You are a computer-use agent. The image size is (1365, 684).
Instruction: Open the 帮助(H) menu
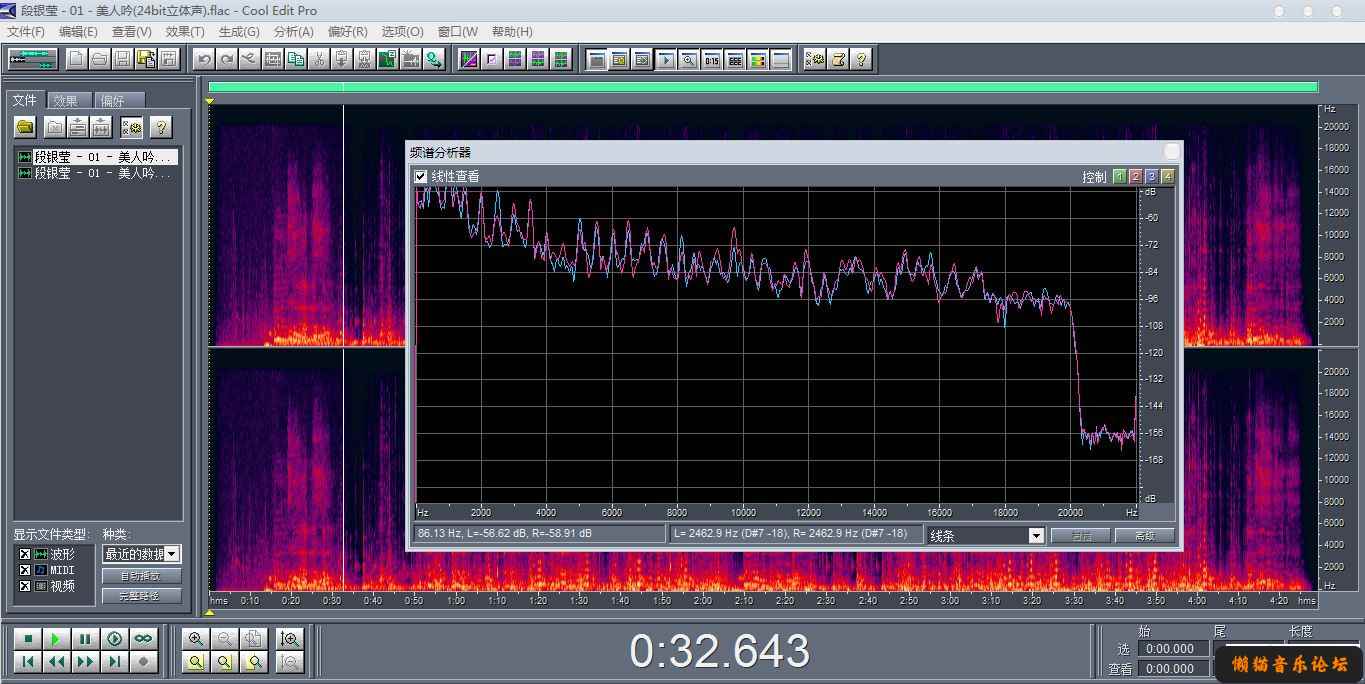coord(512,32)
